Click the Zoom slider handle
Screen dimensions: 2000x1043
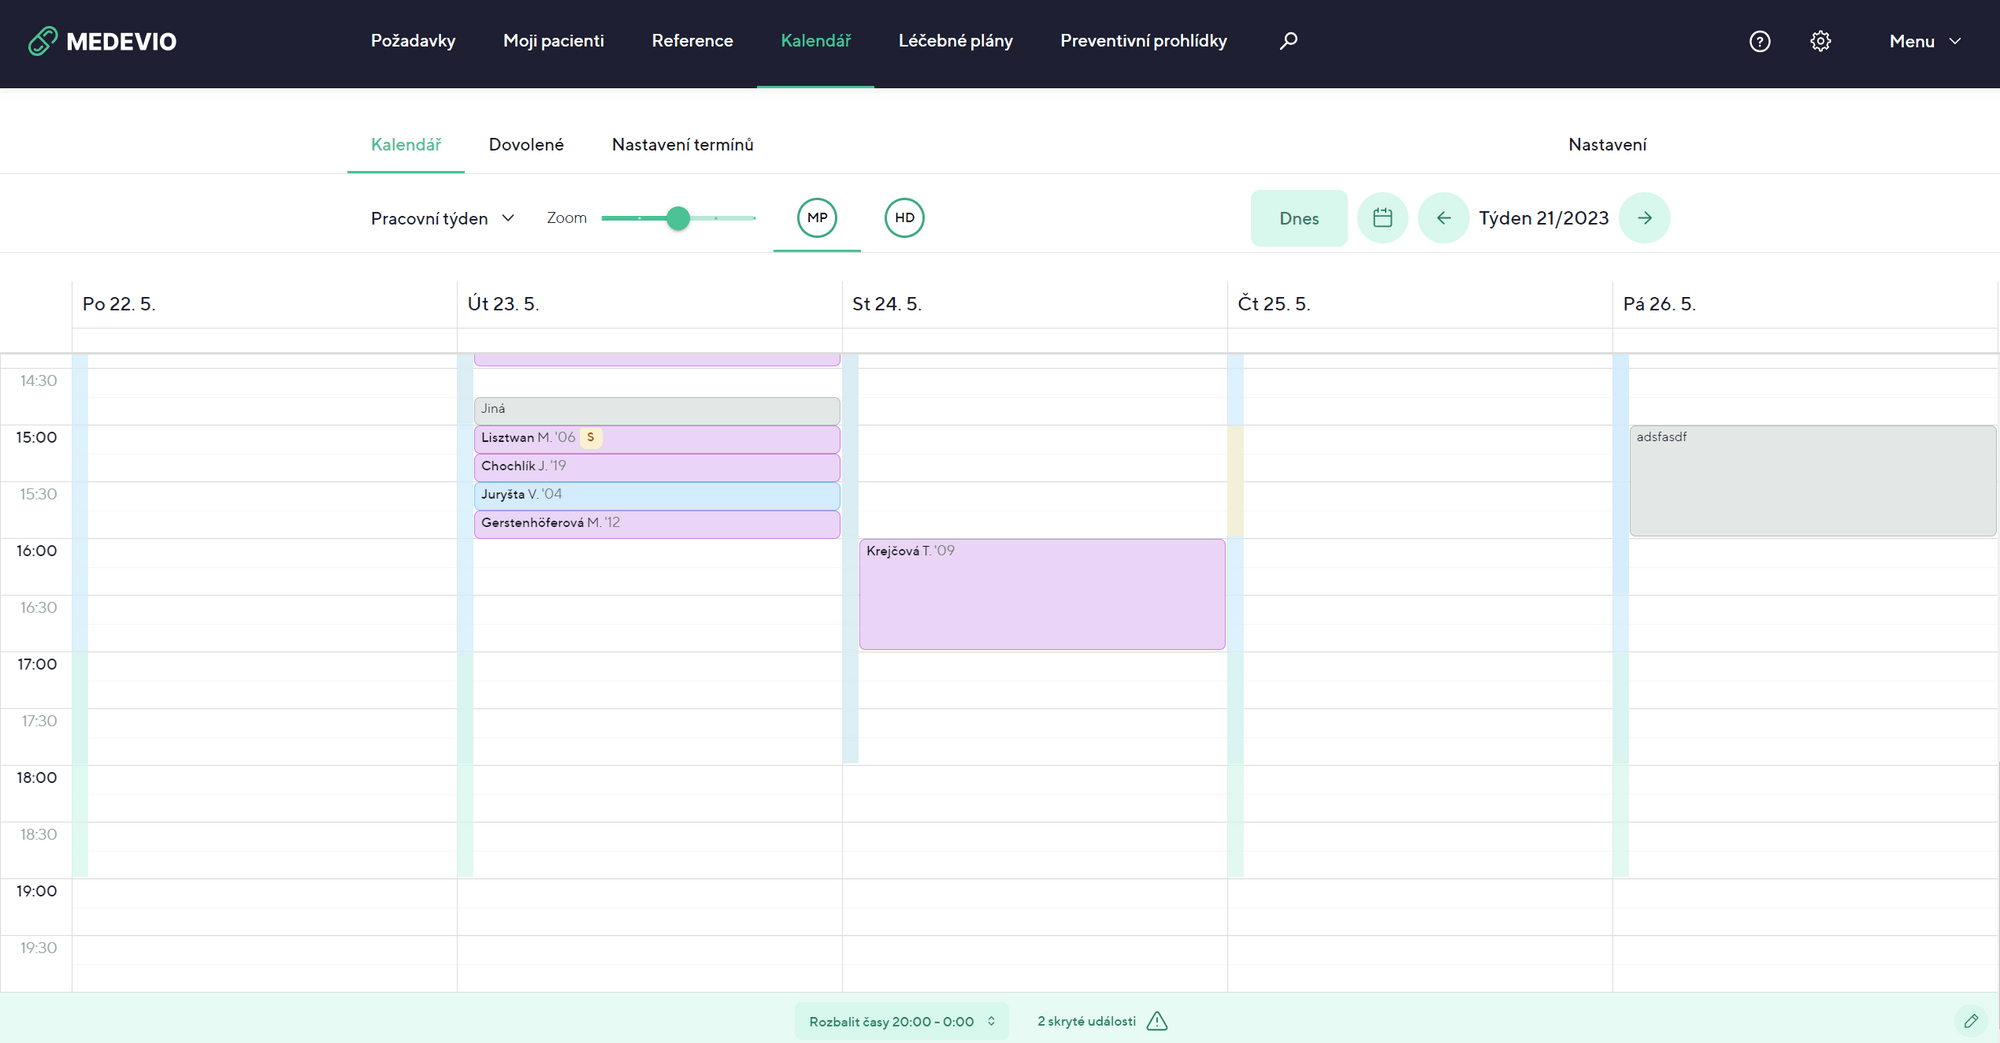pyautogui.click(x=678, y=218)
